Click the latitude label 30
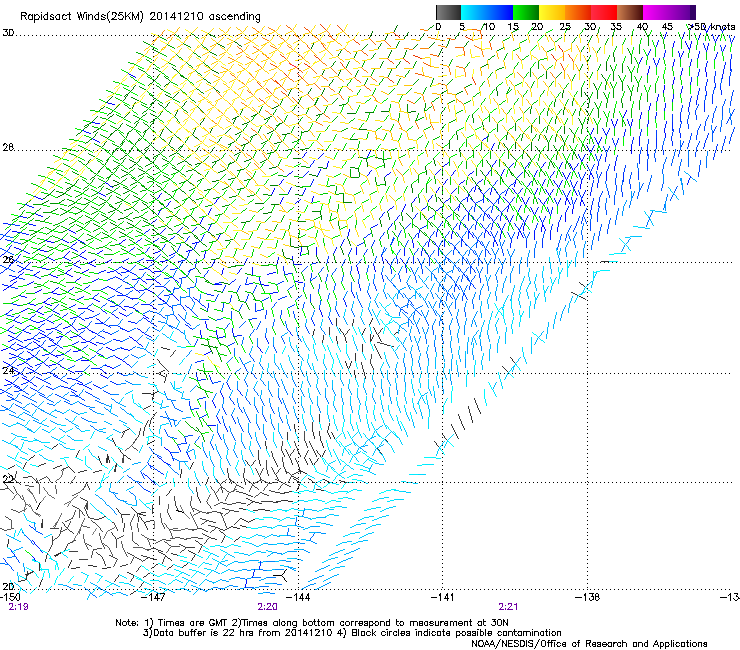740x650 pixels. coord(8,33)
